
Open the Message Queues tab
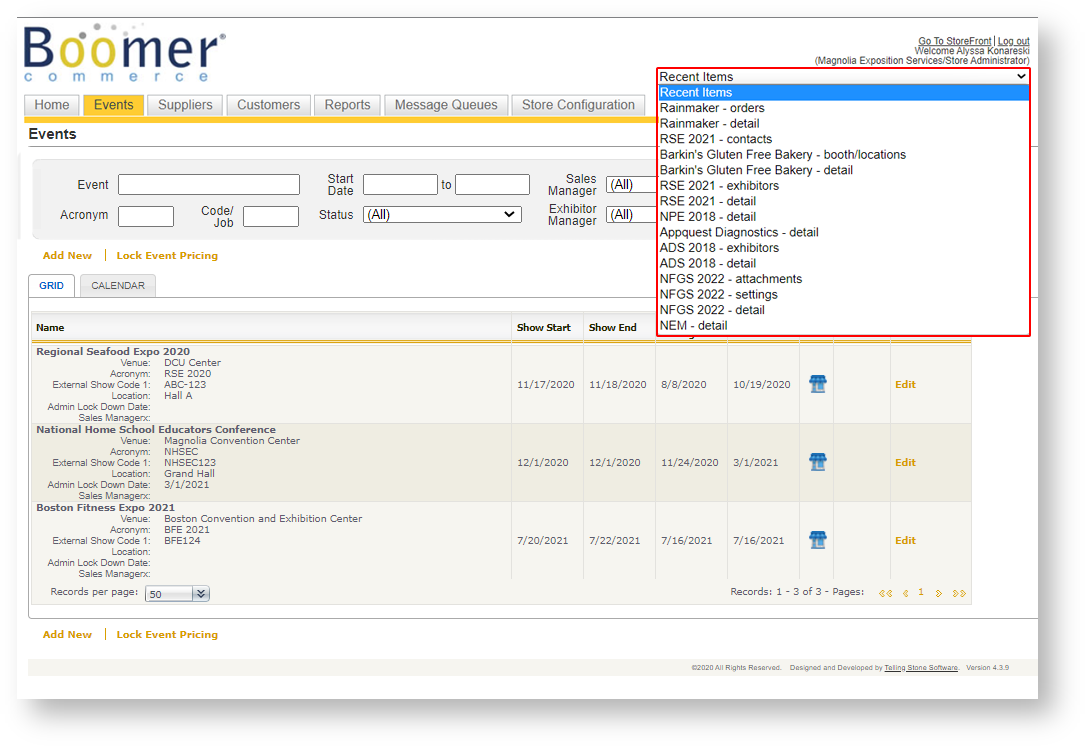[446, 105]
